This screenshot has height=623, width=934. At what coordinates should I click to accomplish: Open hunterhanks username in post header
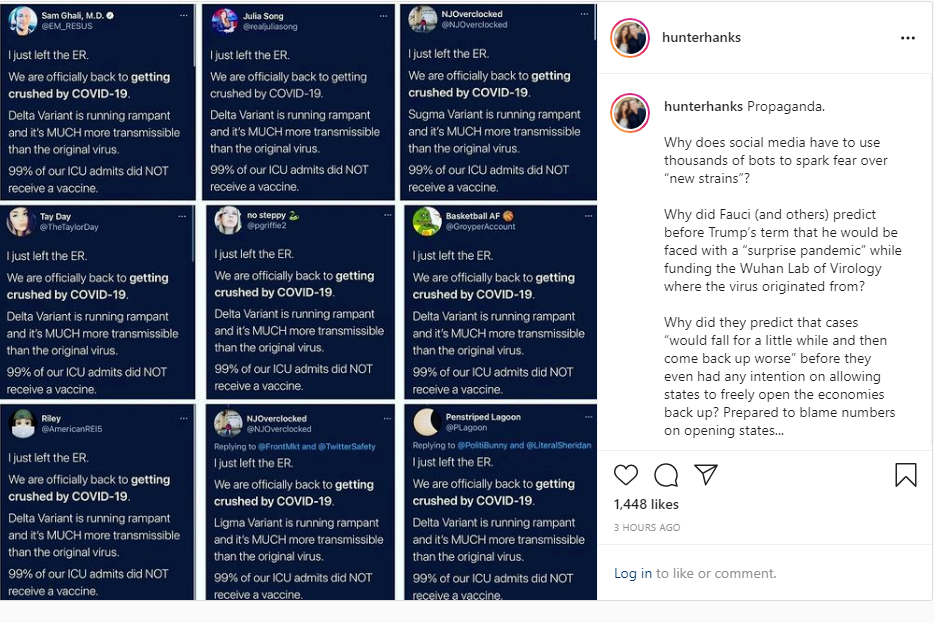[x=701, y=38]
